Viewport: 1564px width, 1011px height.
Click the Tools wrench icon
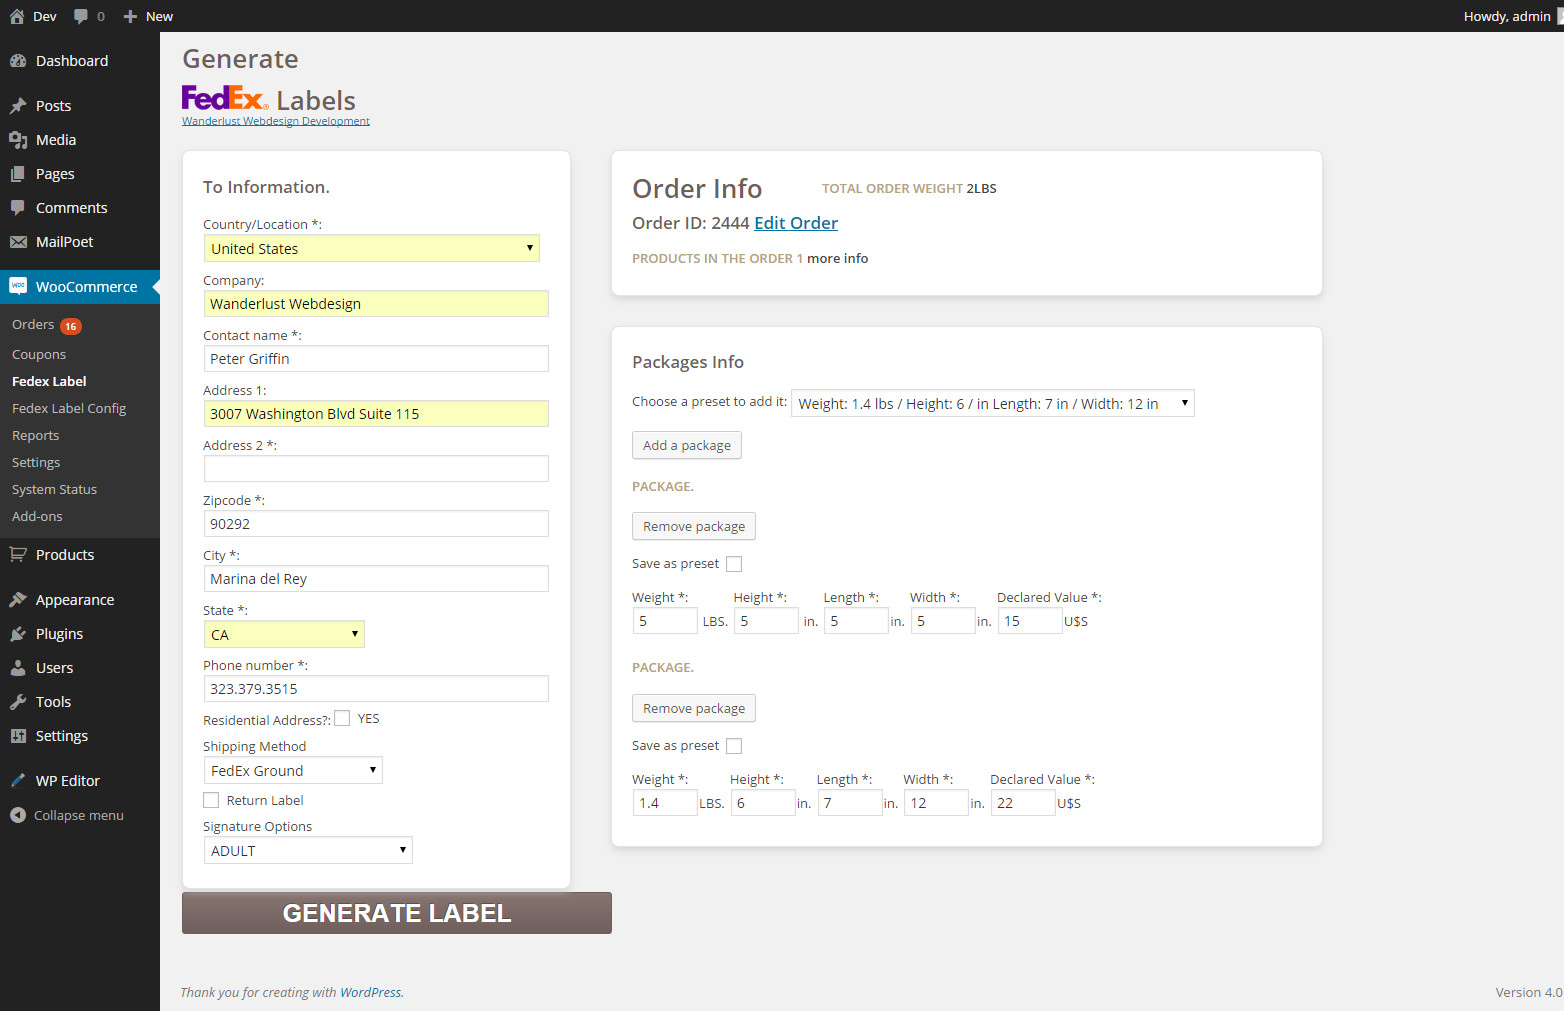click(x=18, y=702)
